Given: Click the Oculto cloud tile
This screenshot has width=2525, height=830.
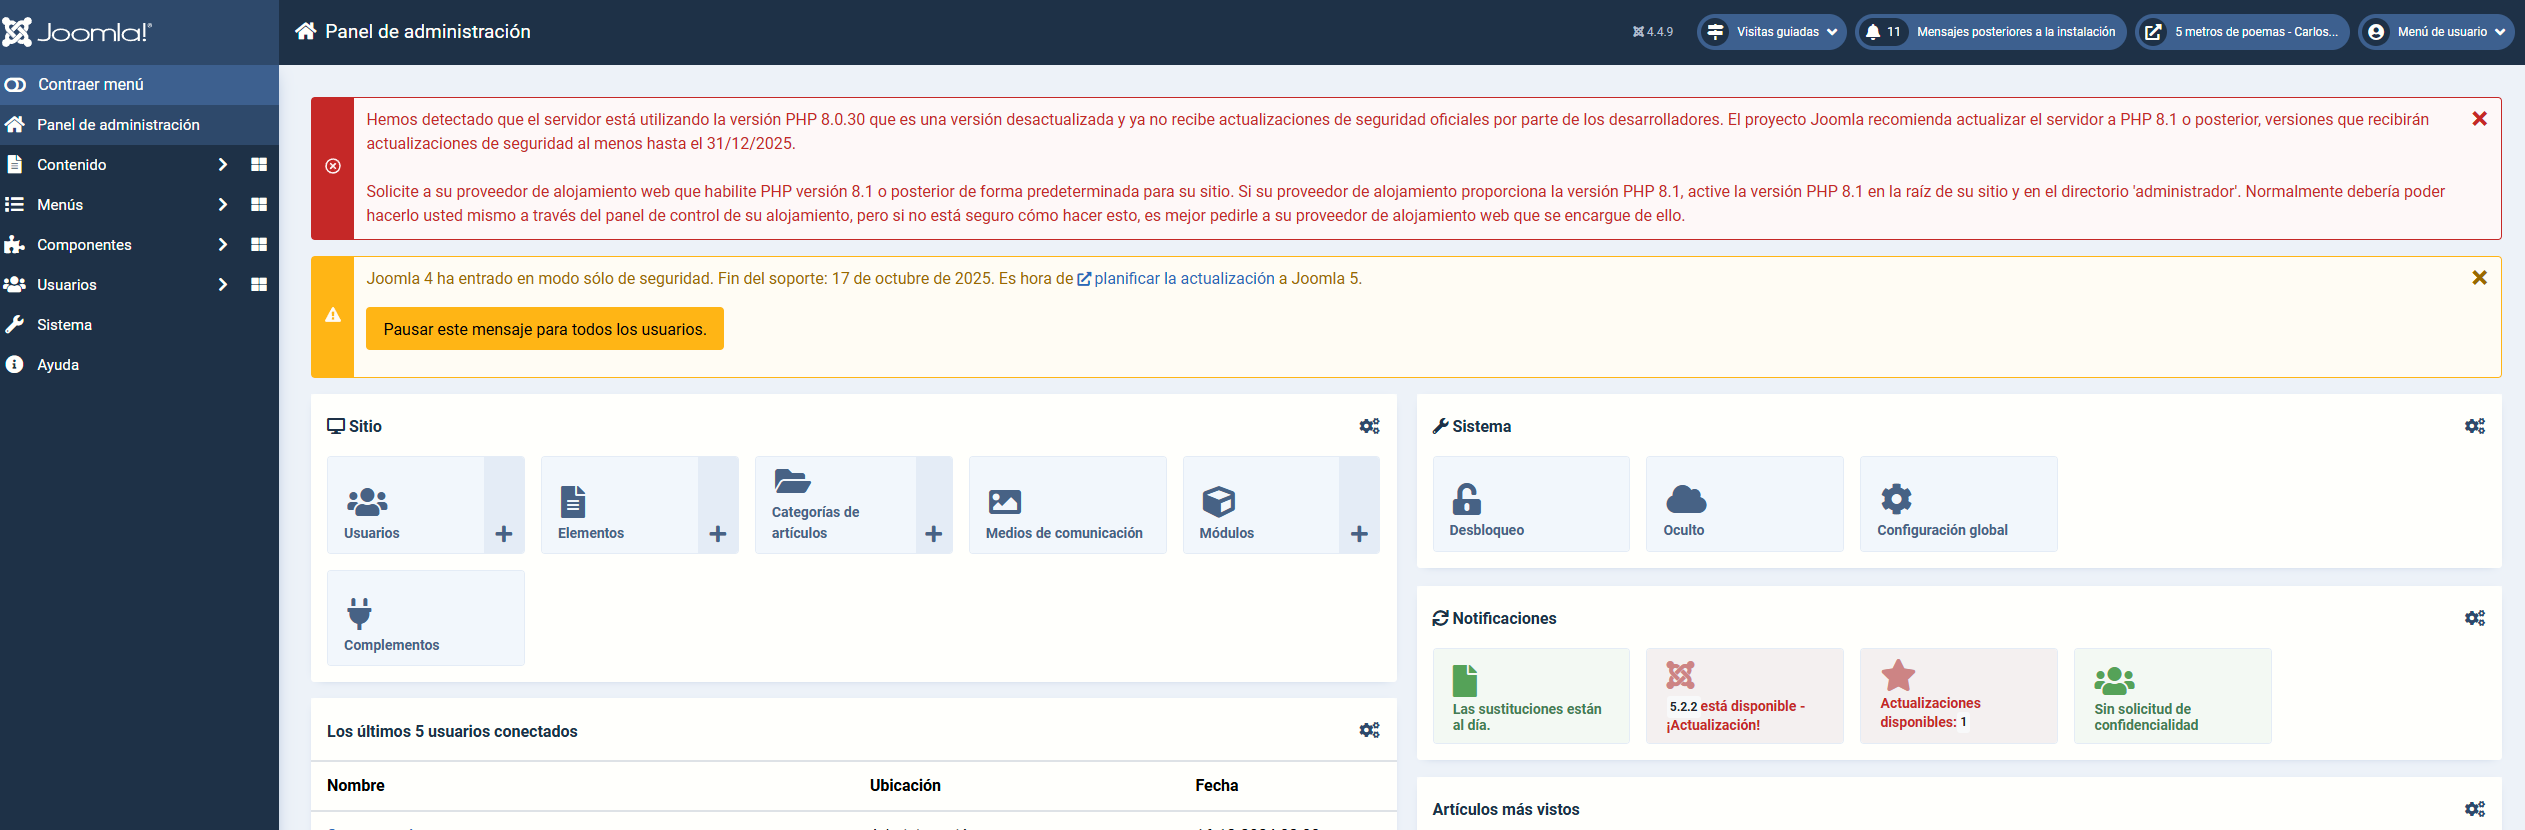Looking at the screenshot, I should coord(1744,504).
